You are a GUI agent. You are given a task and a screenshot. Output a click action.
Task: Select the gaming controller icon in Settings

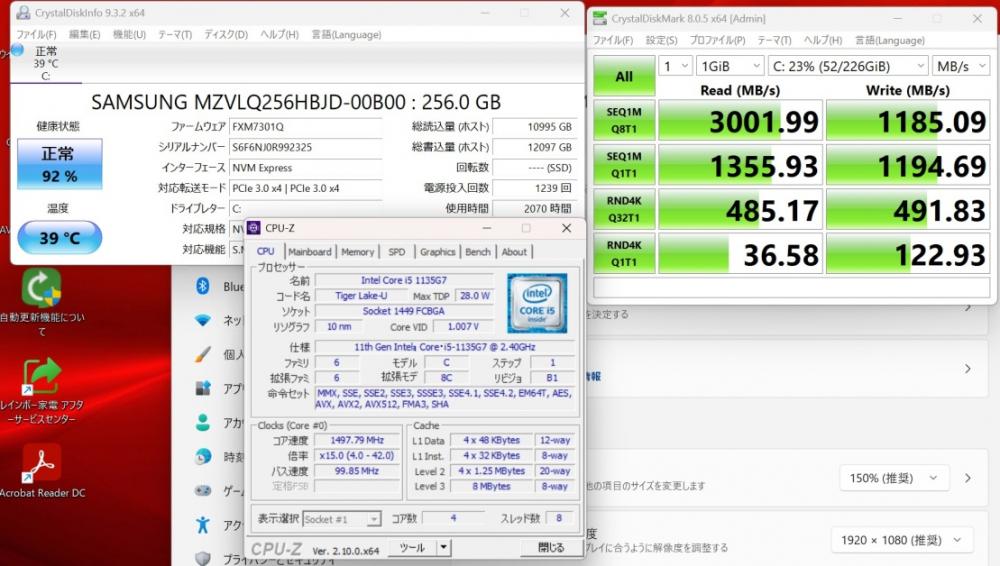[x=203, y=490]
